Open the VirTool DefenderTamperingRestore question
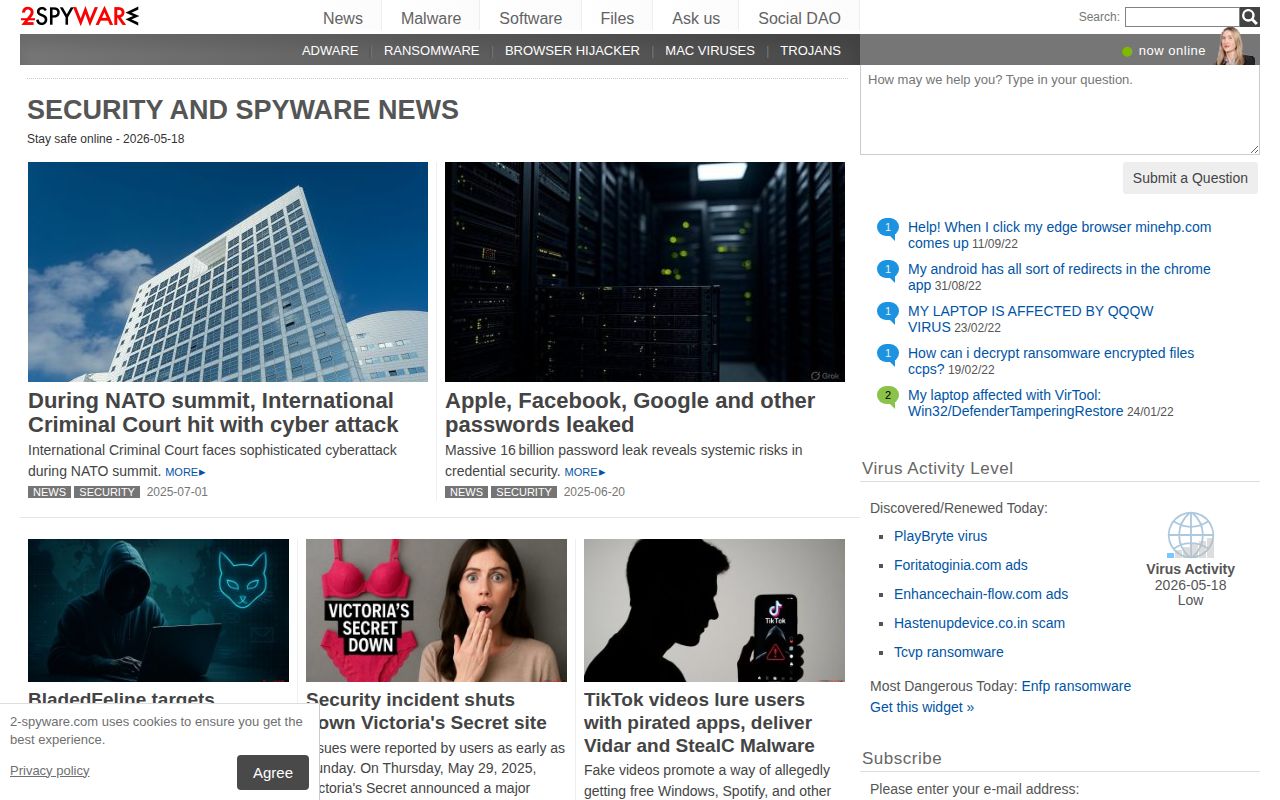Viewport: 1280px width, 800px height. [1015, 403]
